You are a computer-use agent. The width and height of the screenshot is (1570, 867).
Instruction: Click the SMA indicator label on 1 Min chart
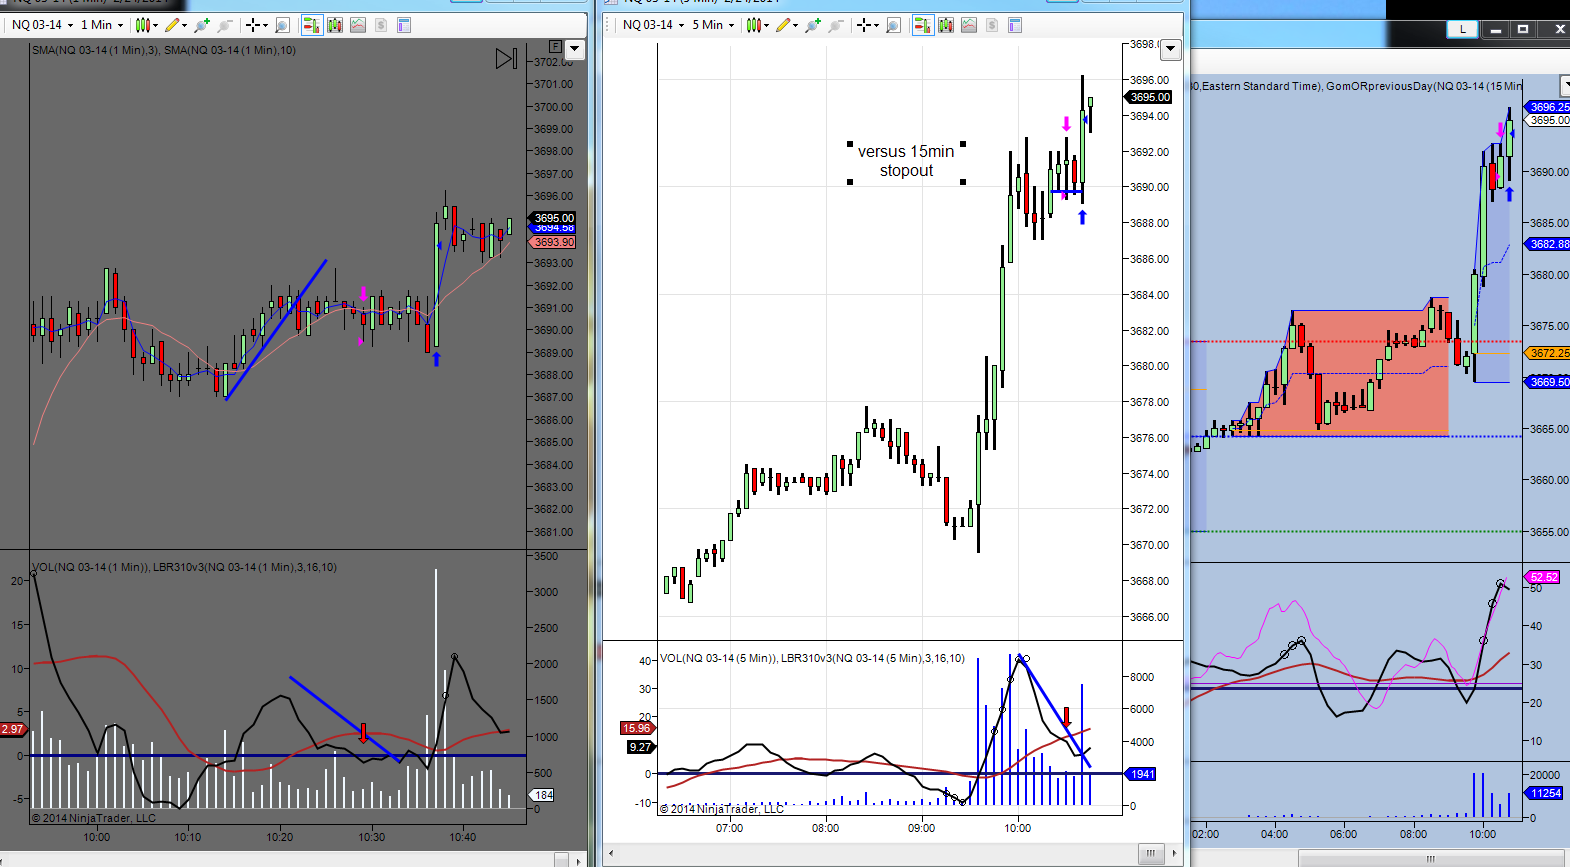point(164,50)
